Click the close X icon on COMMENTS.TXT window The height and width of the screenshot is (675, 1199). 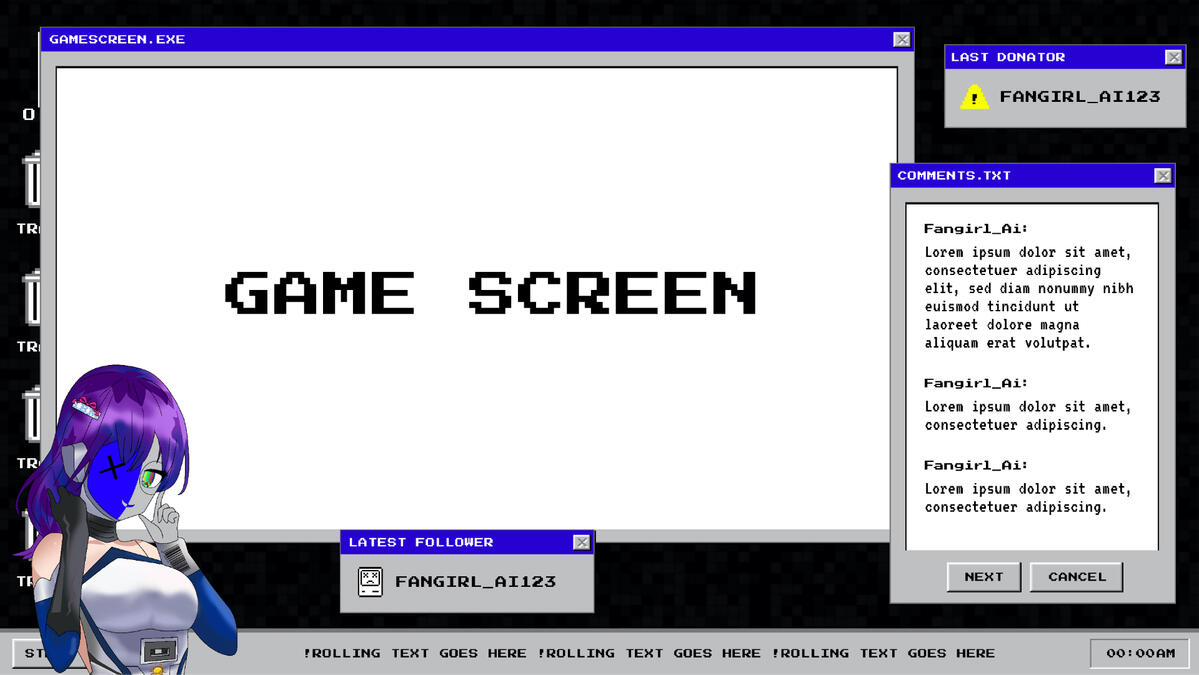(x=1163, y=175)
